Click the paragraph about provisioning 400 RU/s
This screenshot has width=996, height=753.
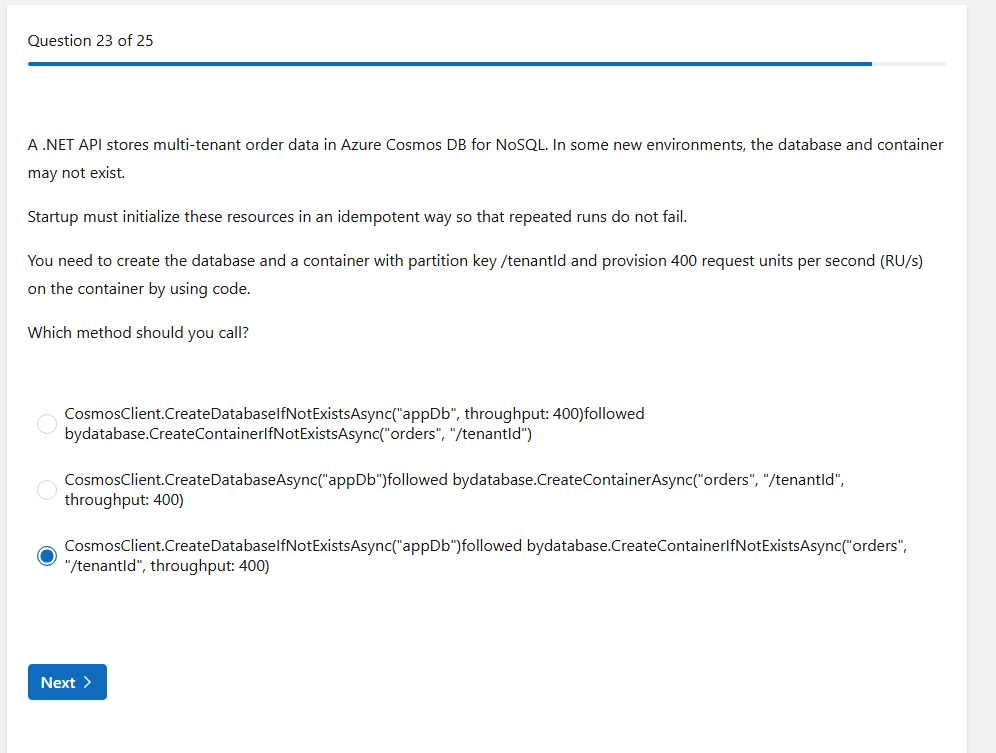coord(475,261)
